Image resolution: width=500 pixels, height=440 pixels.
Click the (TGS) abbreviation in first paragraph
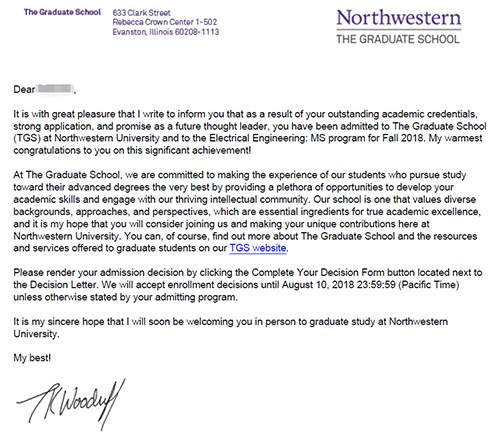tap(27, 138)
